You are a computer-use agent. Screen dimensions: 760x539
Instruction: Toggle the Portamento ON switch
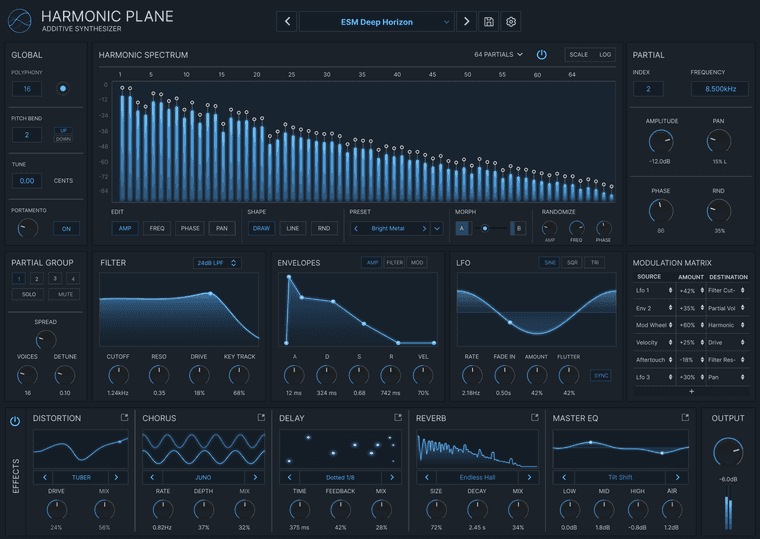point(66,229)
